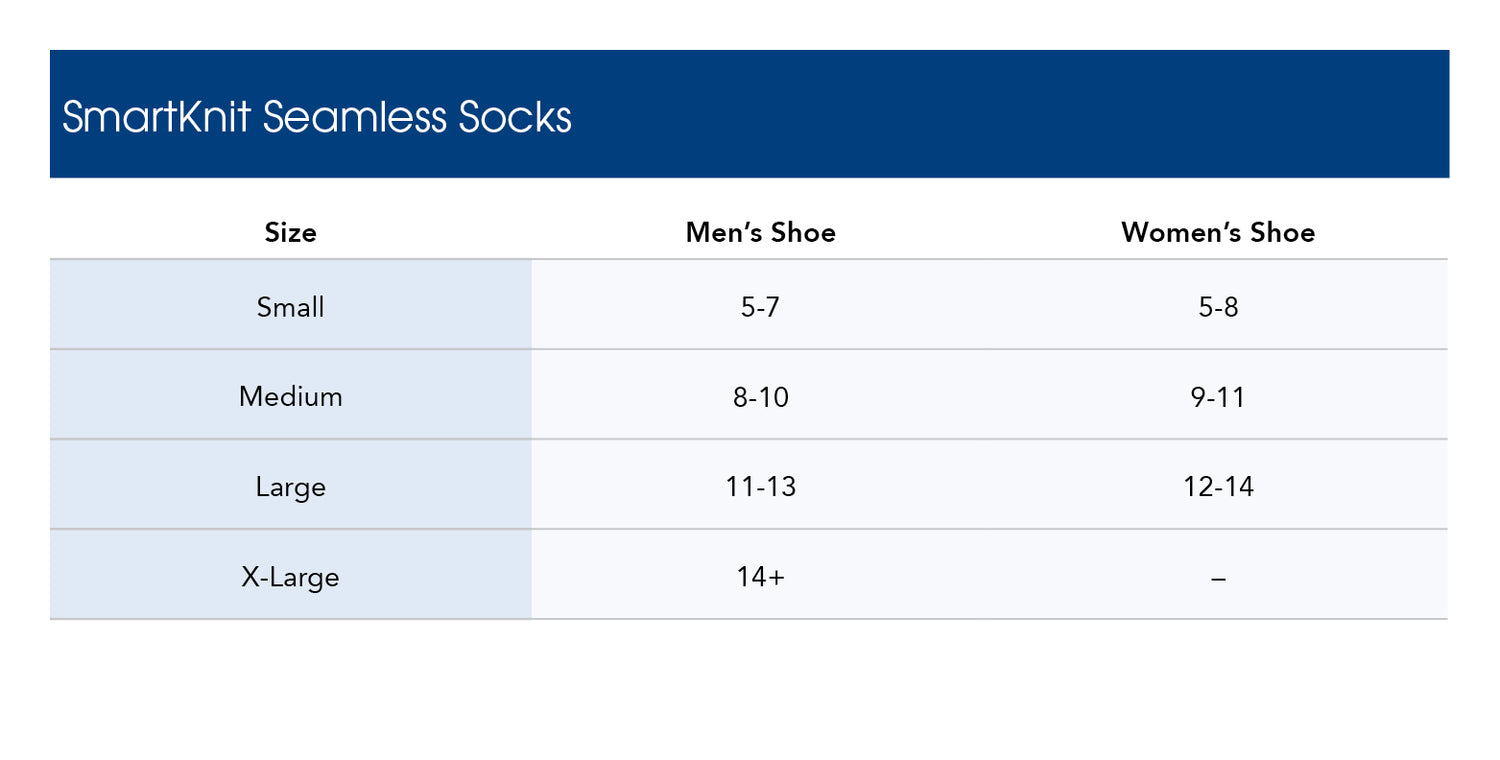Viewport: 1500px width, 760px height.
Task: Click the women's 12-14 shoe range cell
Action: click(x=1218, y=487)
